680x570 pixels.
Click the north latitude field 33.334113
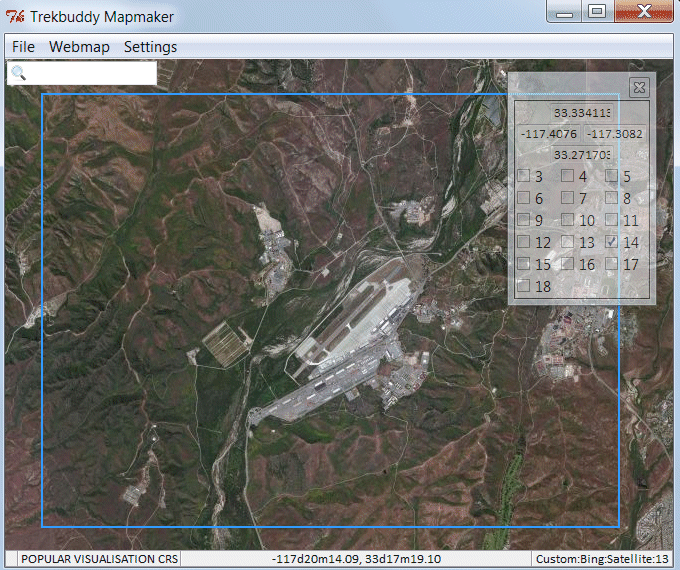(581, 112)
